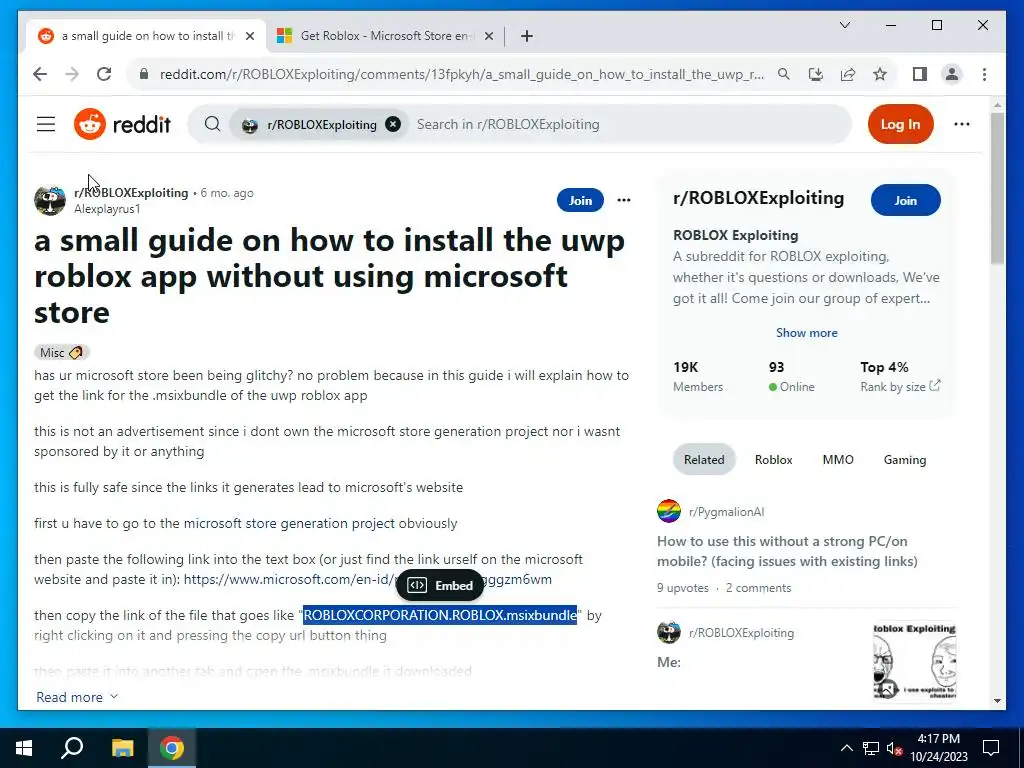Go to Reddit home via logo
This screenshot has height=768, width=1024.
(x=122, y=124)
